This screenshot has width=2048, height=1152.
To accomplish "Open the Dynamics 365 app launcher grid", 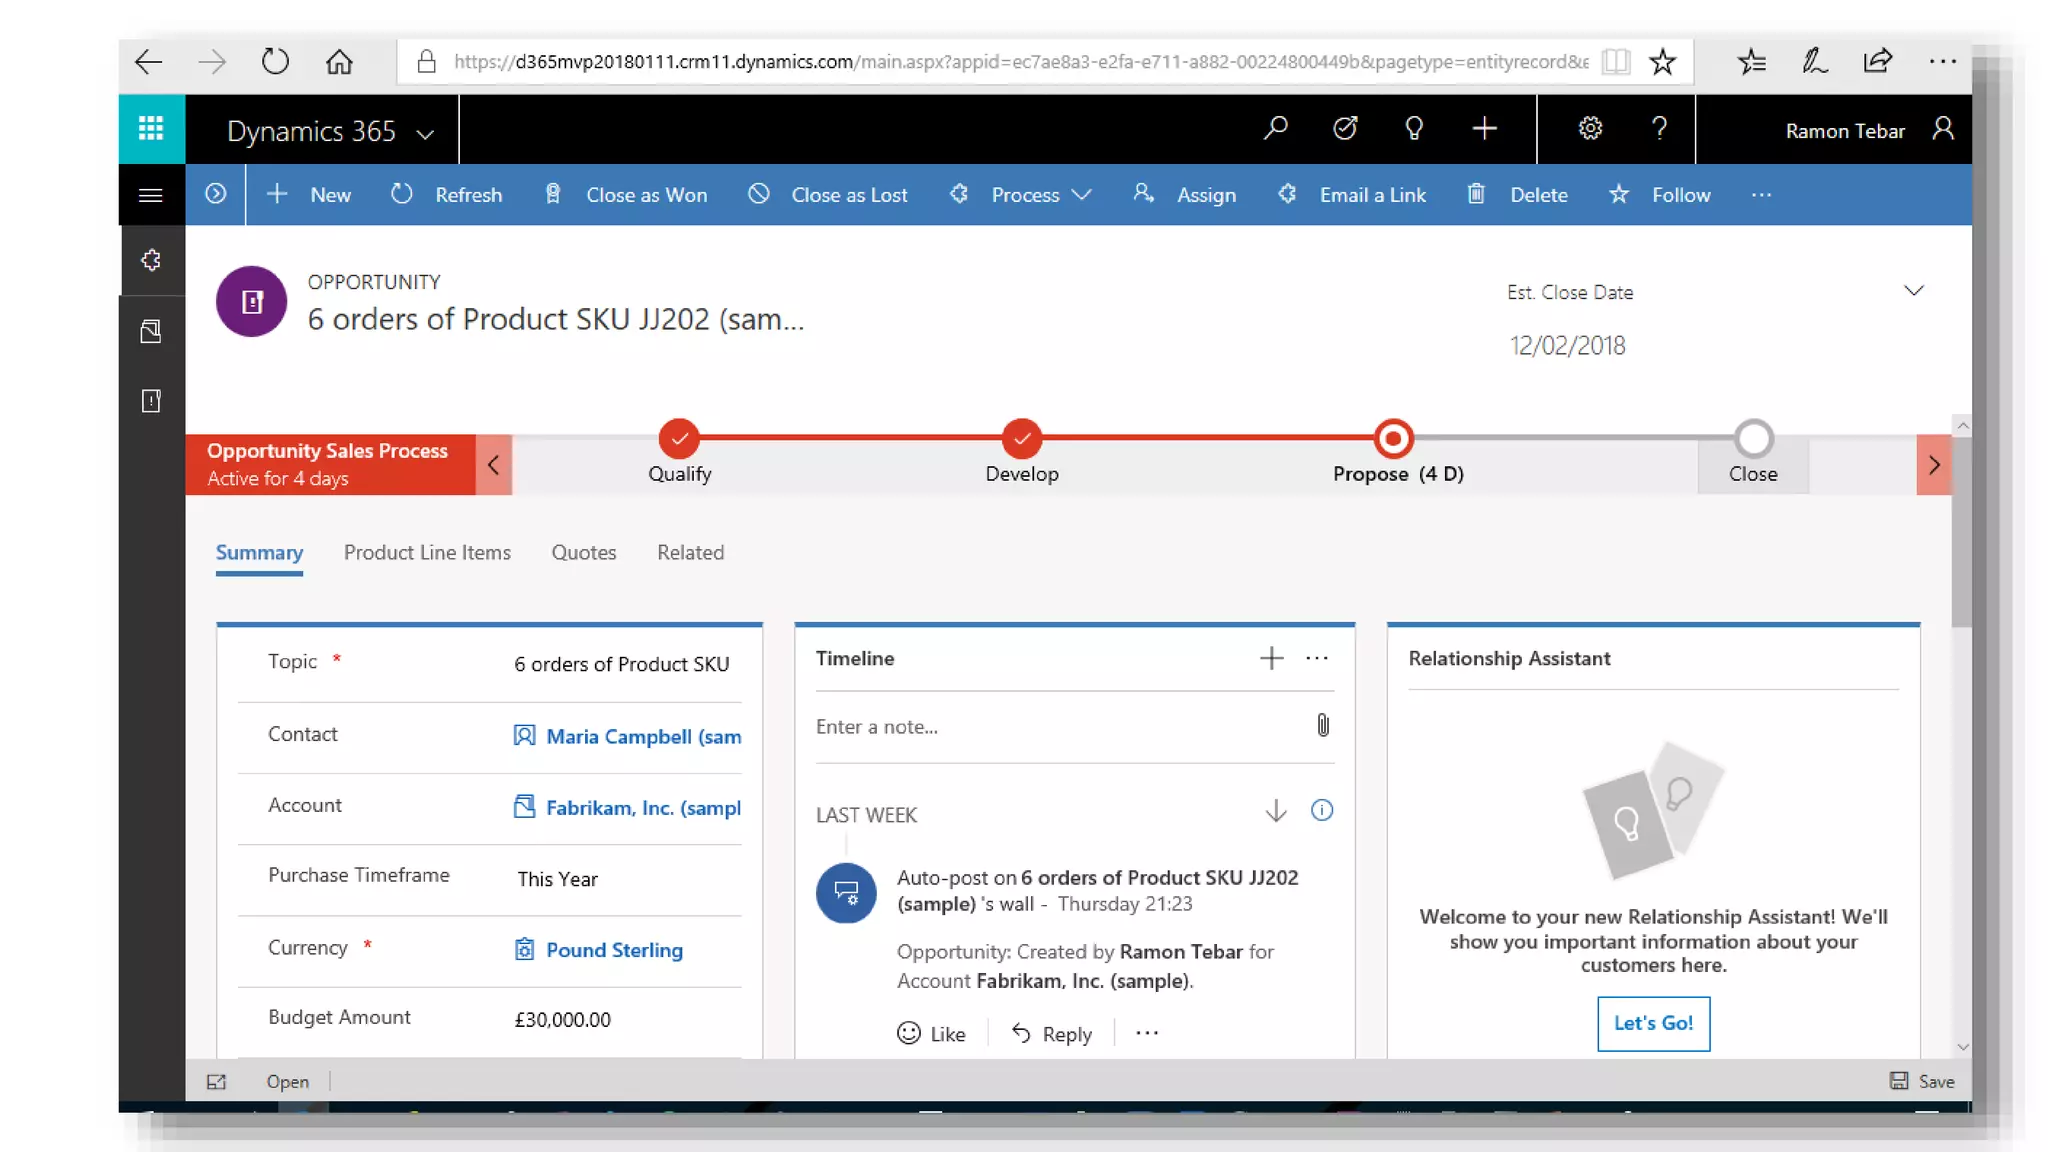I will pyautogui.click(x=151, y=129).
